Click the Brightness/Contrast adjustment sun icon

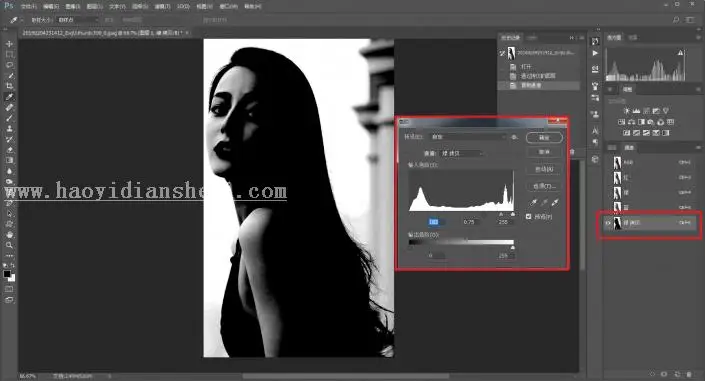[626, 111]
